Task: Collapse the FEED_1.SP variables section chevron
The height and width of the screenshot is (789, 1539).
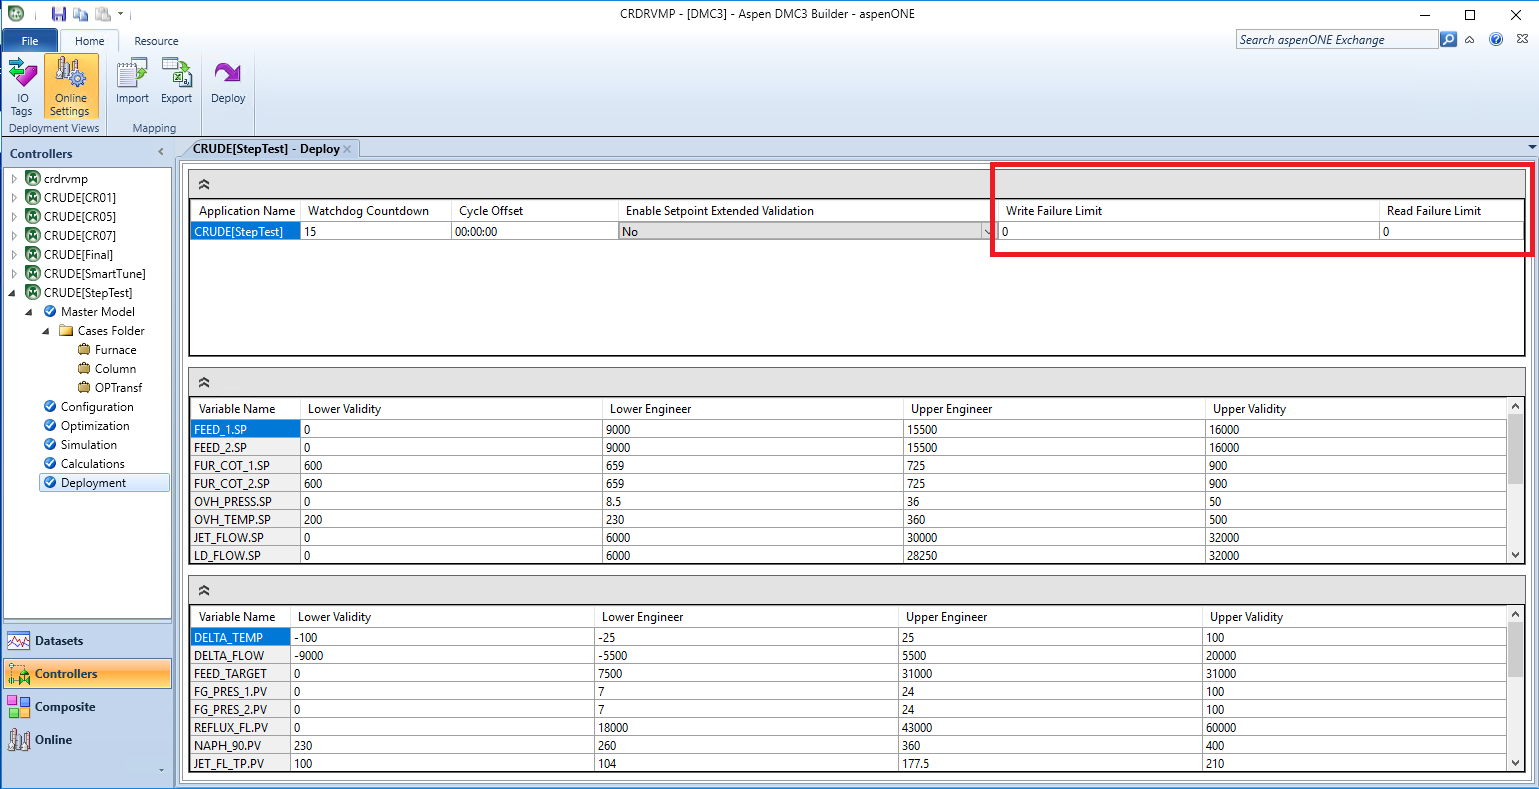Action: (x=204, y=383)
